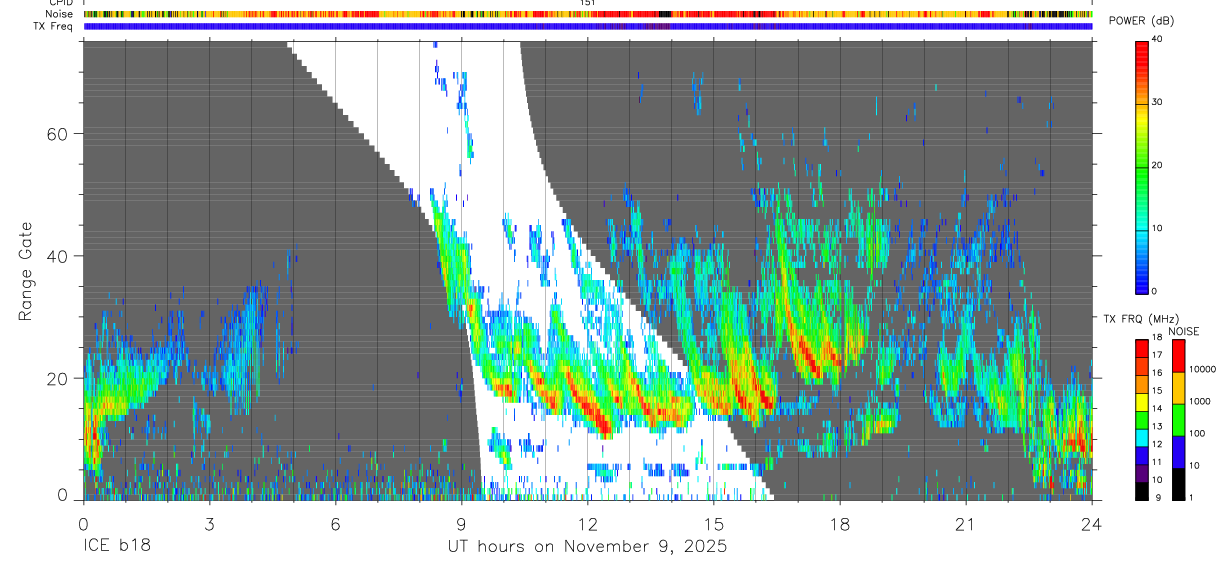
Task: Pick the yellow segment of the TX FRQ colorbar
Action: point(1142,402)
